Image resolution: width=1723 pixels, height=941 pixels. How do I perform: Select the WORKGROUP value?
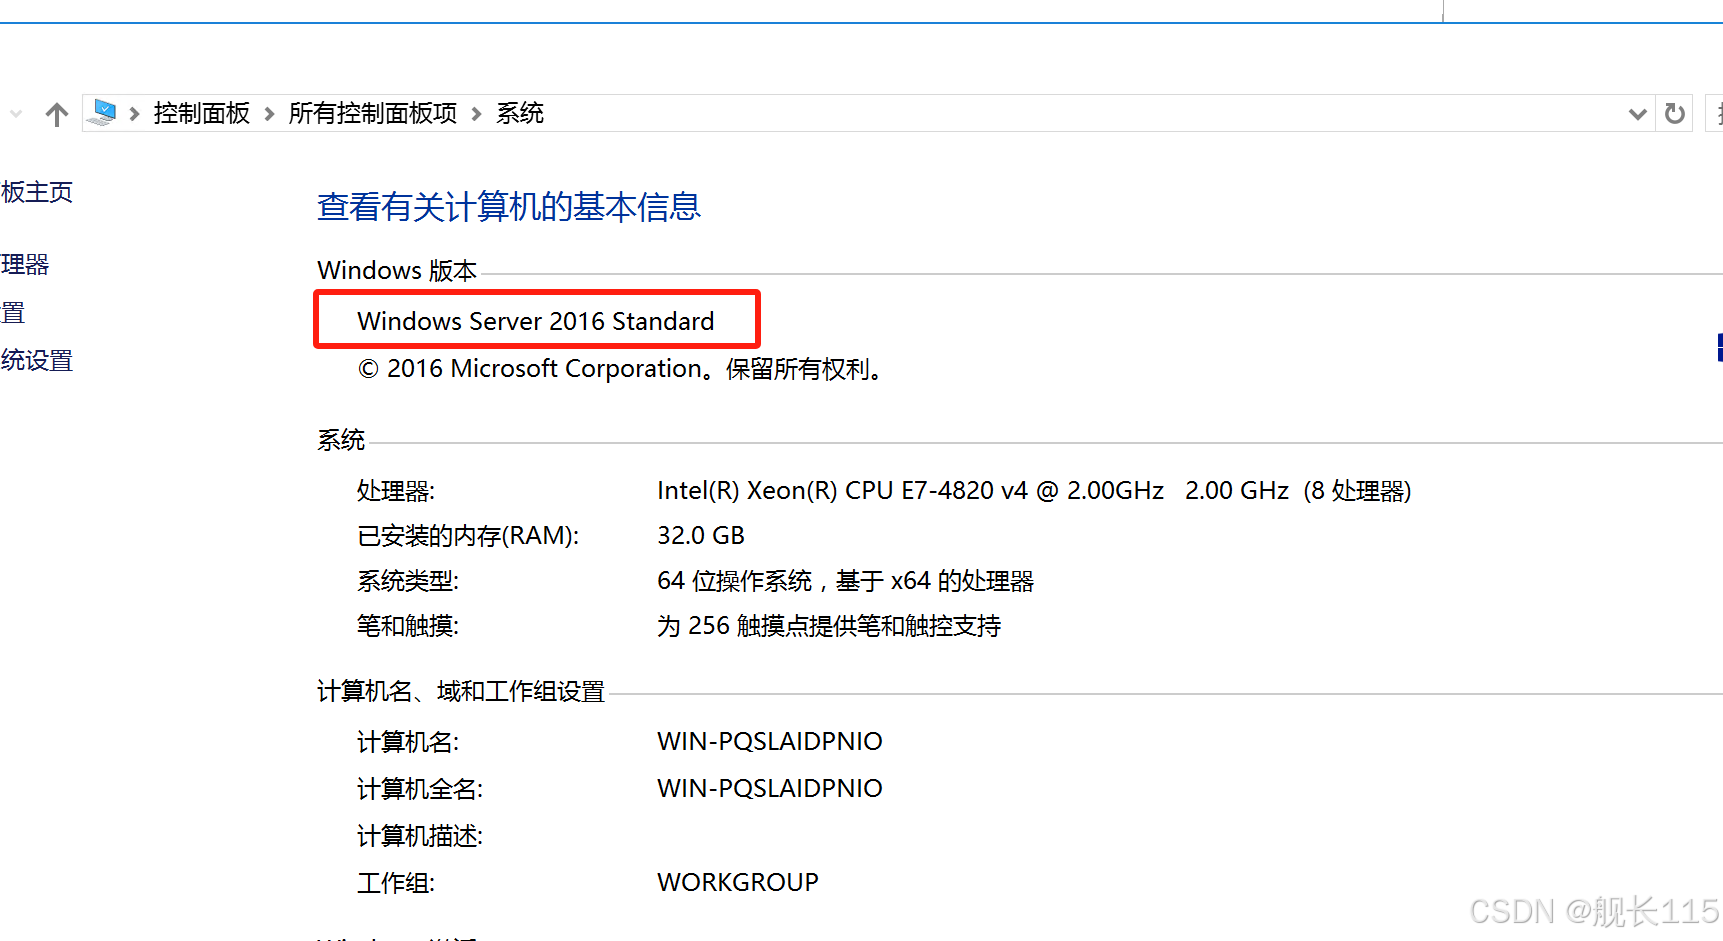tap(738, 883)
